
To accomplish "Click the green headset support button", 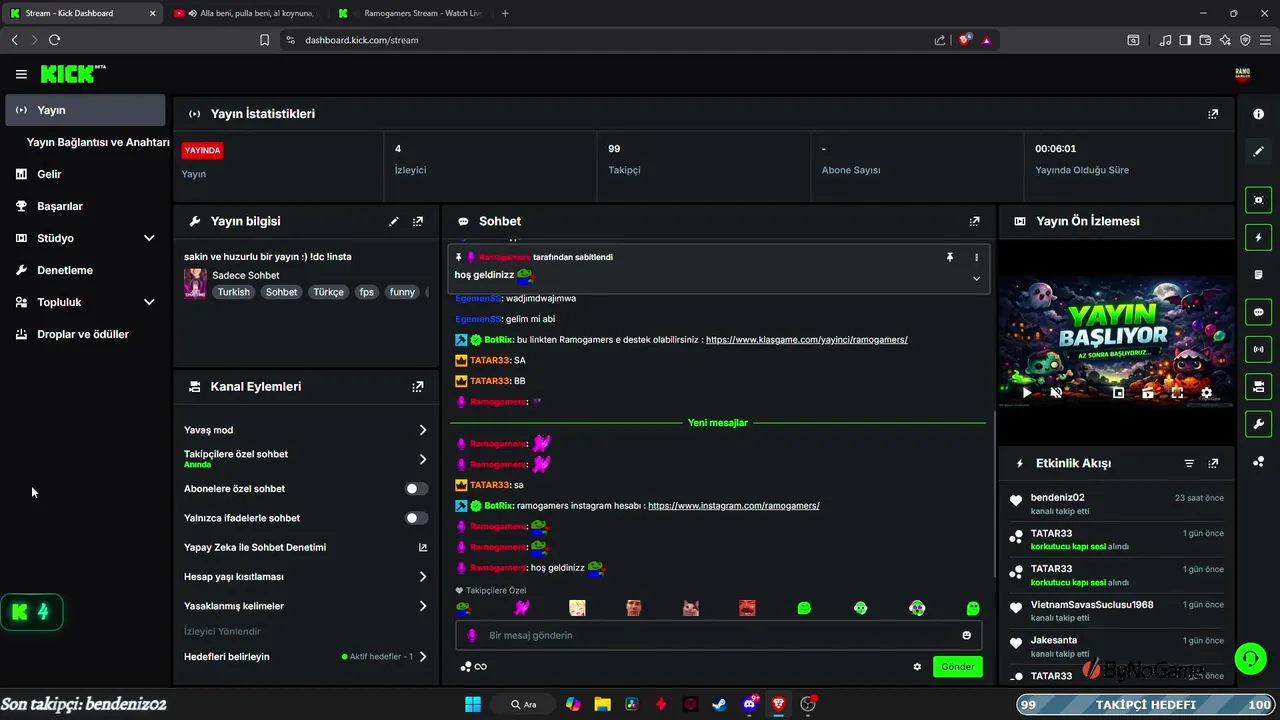I will click(1250, 659).
